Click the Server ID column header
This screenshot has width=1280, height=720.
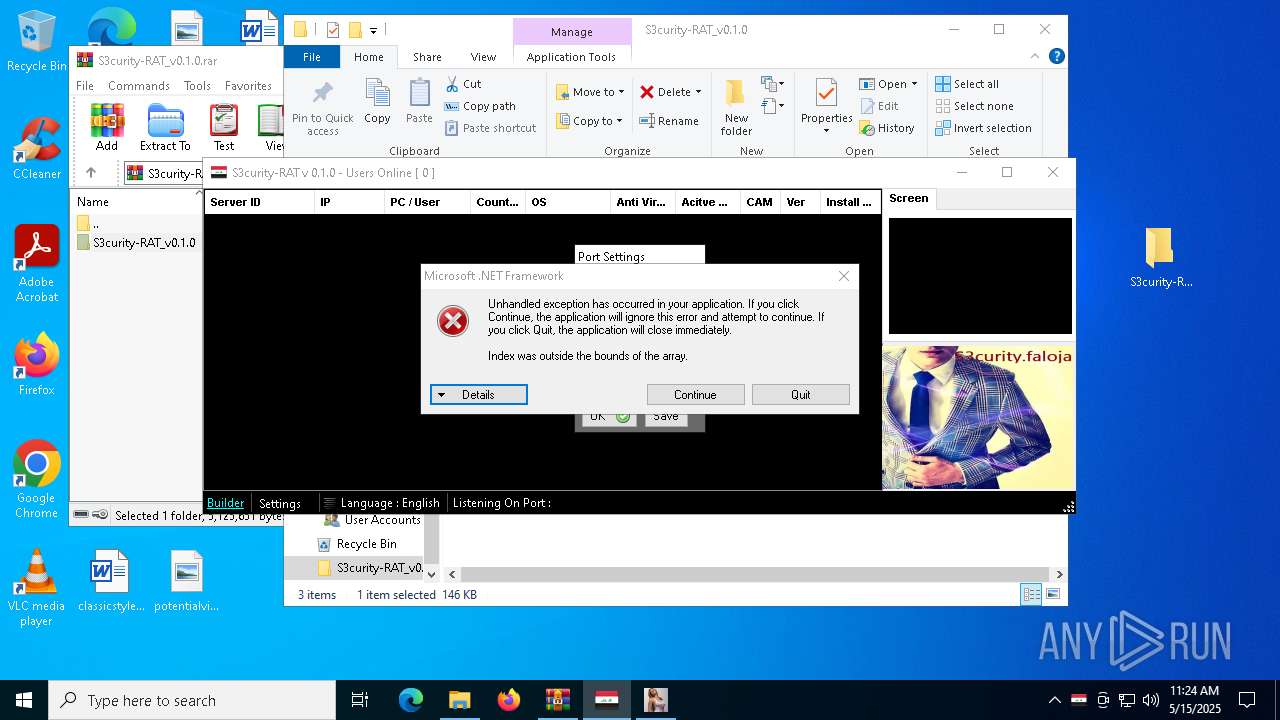[259, 202]
